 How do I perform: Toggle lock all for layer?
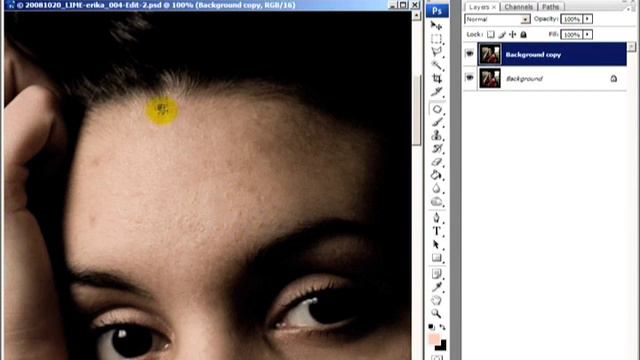click(x=523, y=35)
